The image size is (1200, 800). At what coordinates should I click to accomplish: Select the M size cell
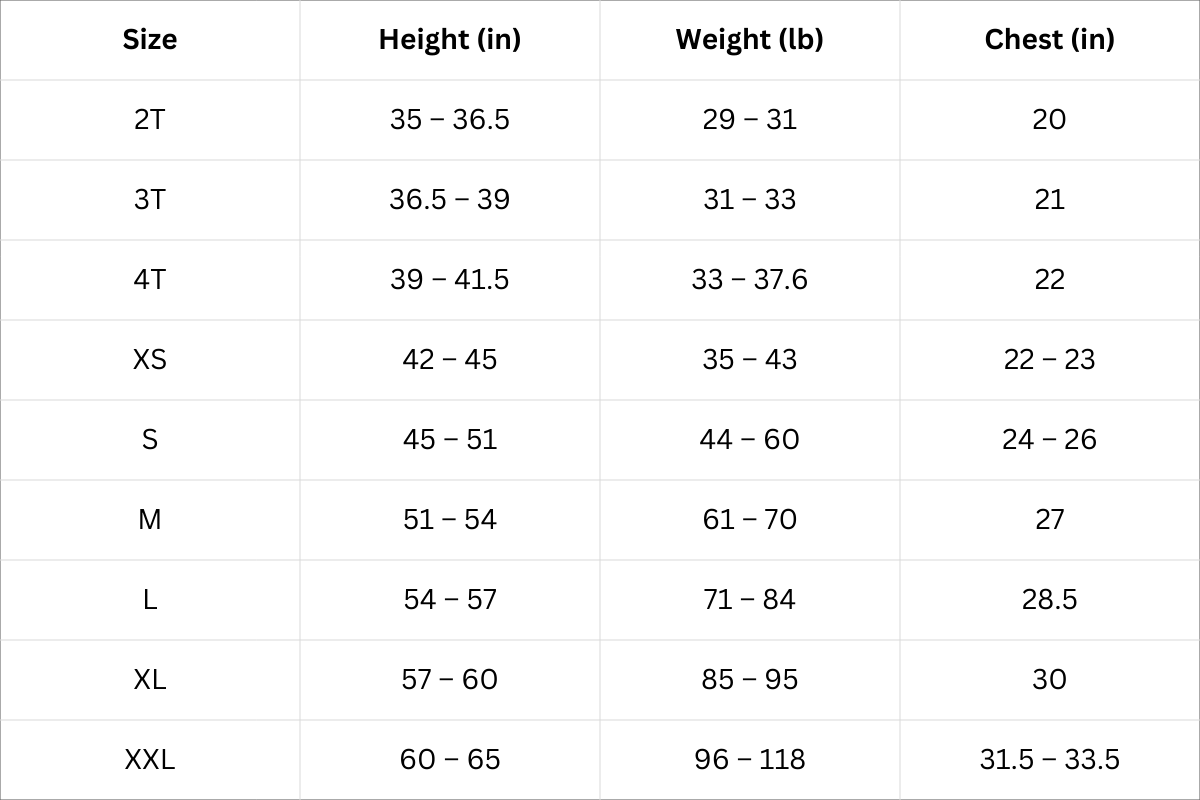click(x=150, y=520)
